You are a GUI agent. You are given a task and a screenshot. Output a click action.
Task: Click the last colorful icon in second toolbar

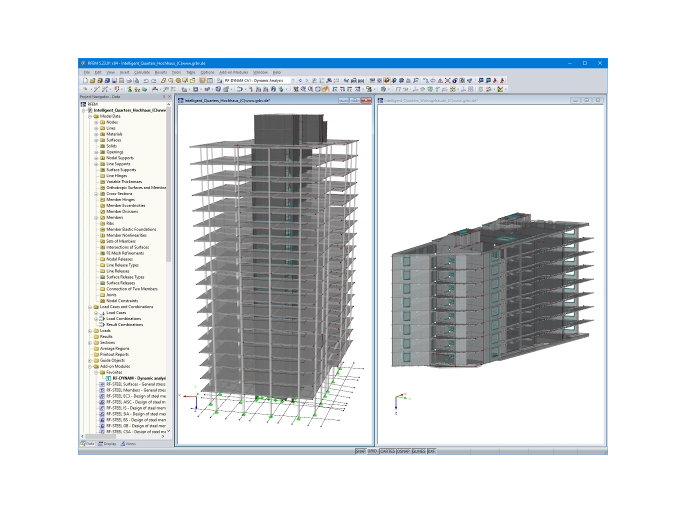pos(500,89)
